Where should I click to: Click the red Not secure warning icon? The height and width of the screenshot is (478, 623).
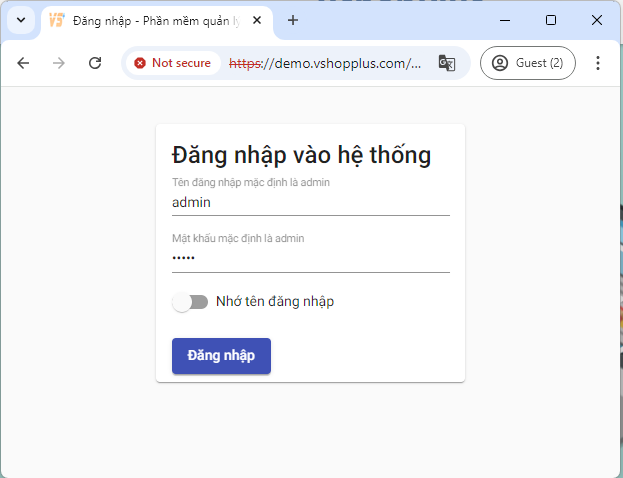point(139,63)
